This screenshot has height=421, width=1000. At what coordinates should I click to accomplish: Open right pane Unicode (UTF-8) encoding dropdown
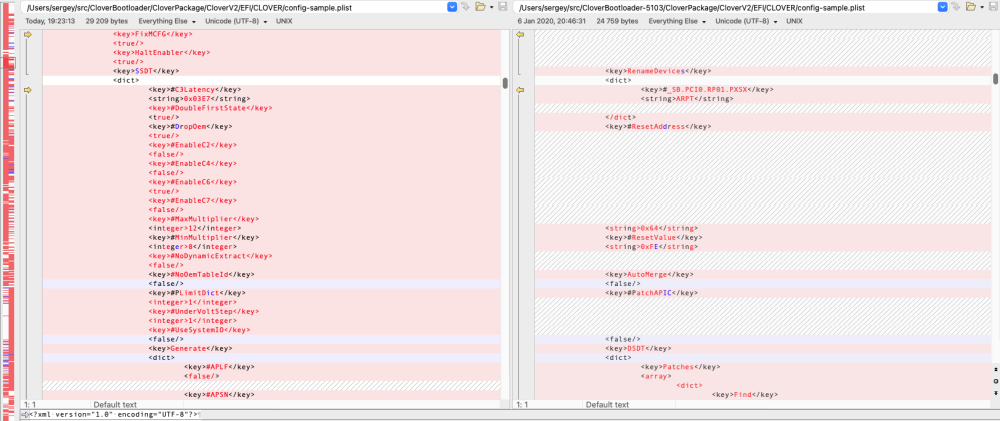(746, 21)
